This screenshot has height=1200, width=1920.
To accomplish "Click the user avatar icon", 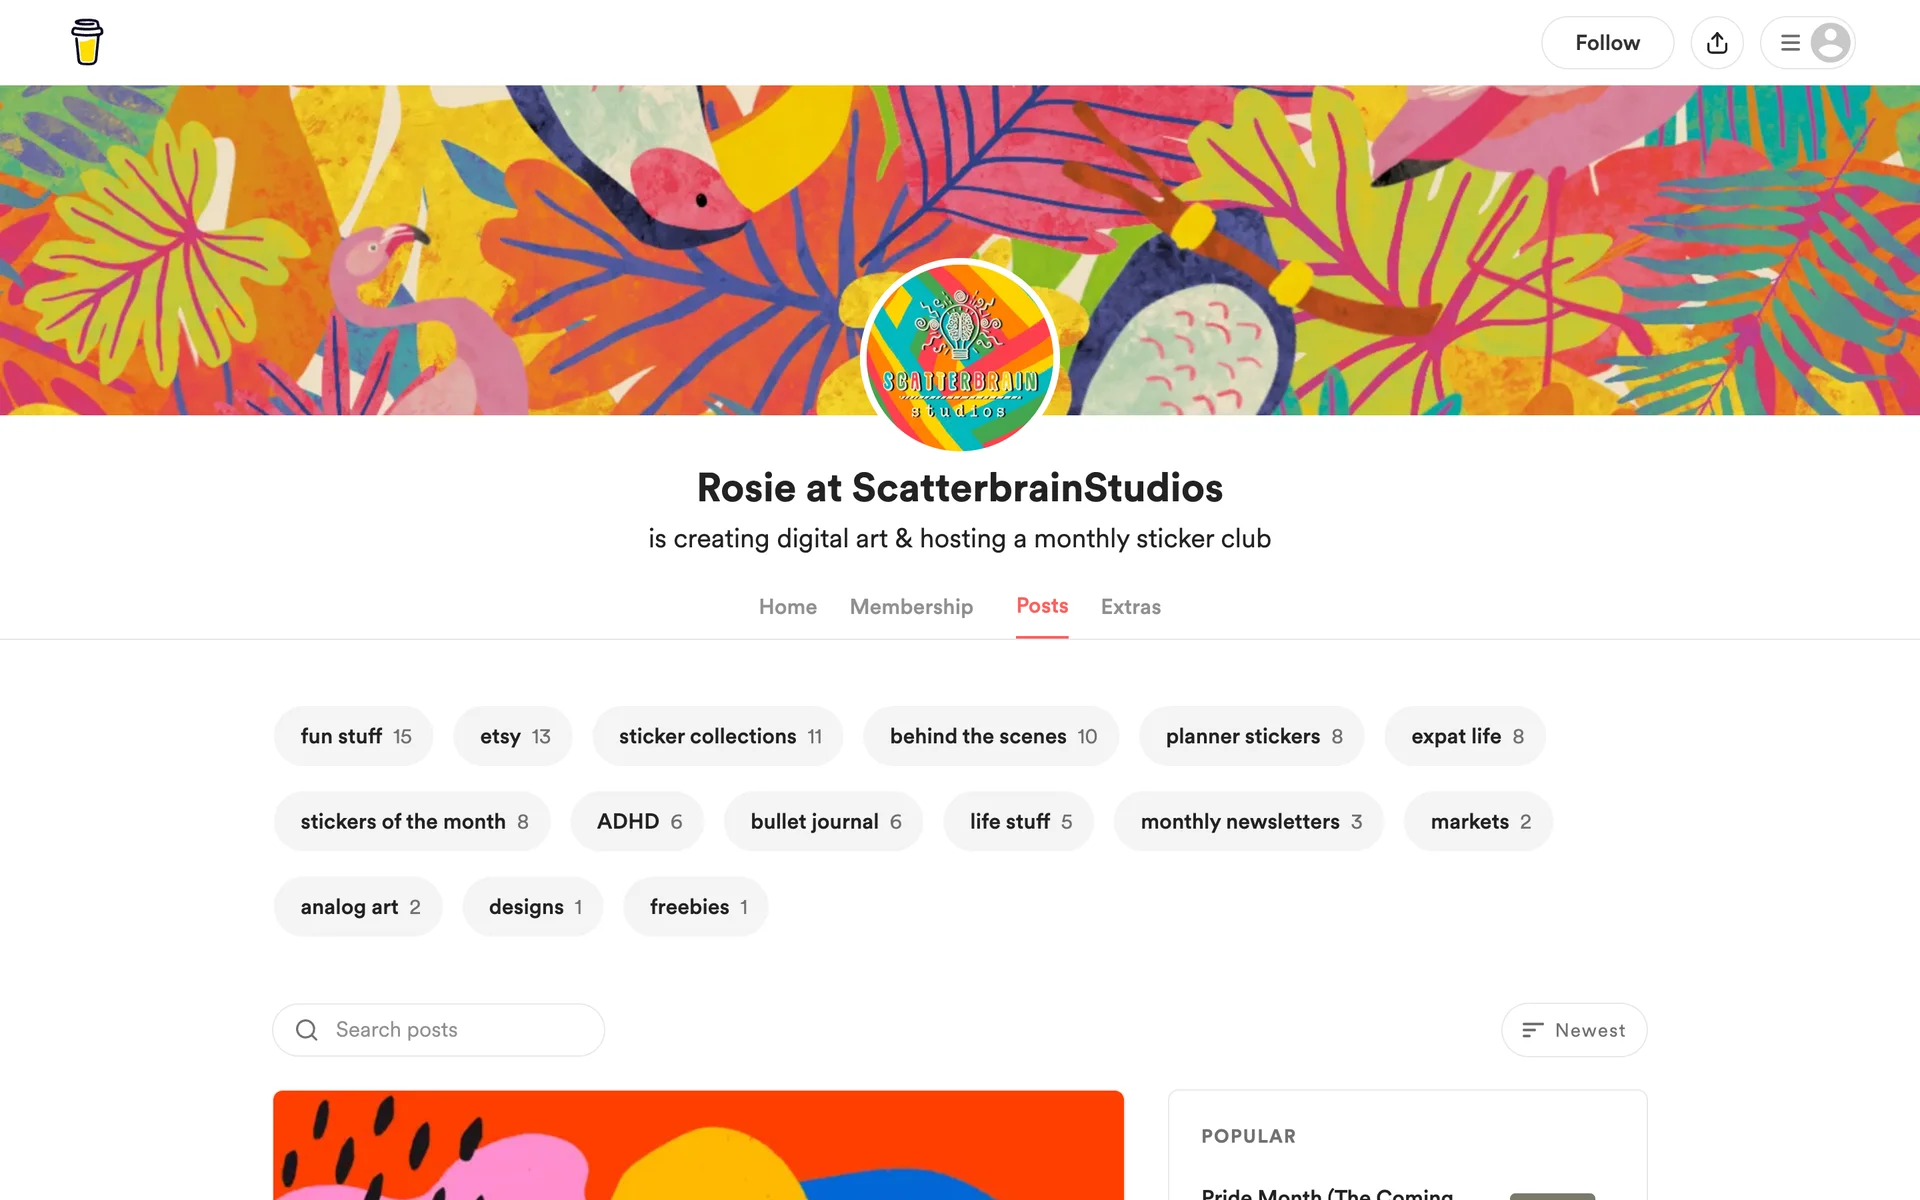I will [1830, 43].
